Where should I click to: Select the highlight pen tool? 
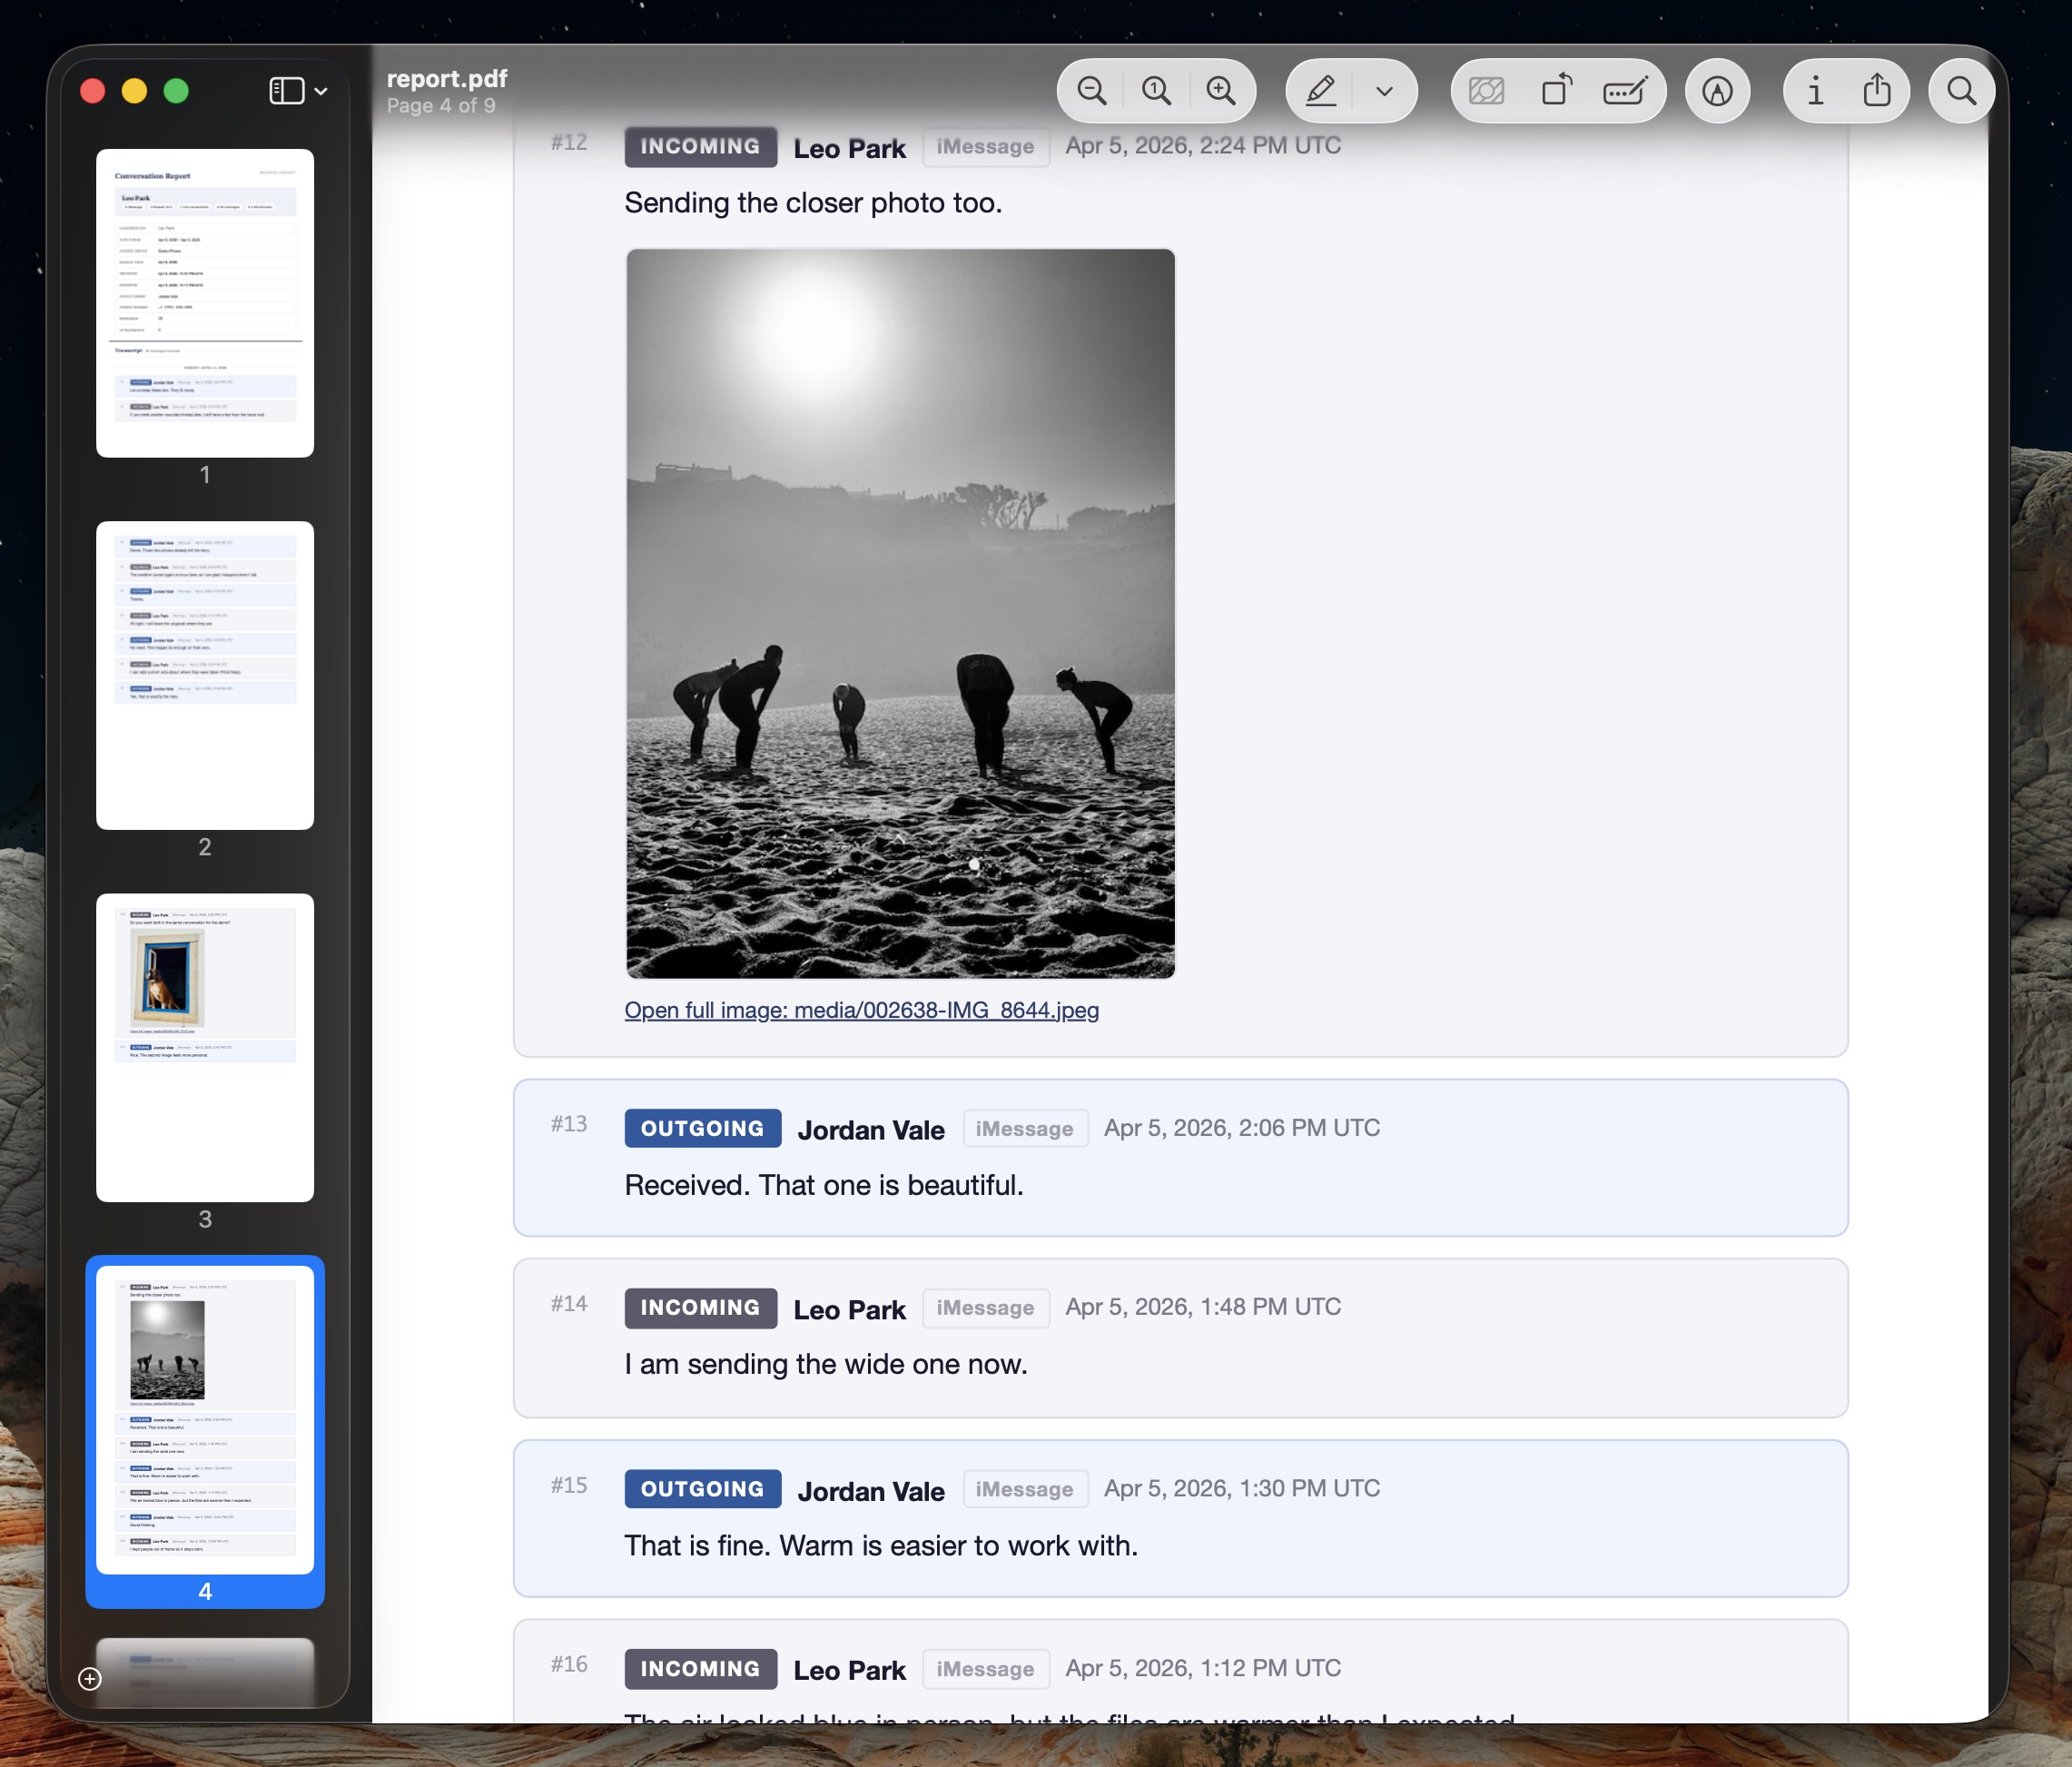(x=1321, y=91)
